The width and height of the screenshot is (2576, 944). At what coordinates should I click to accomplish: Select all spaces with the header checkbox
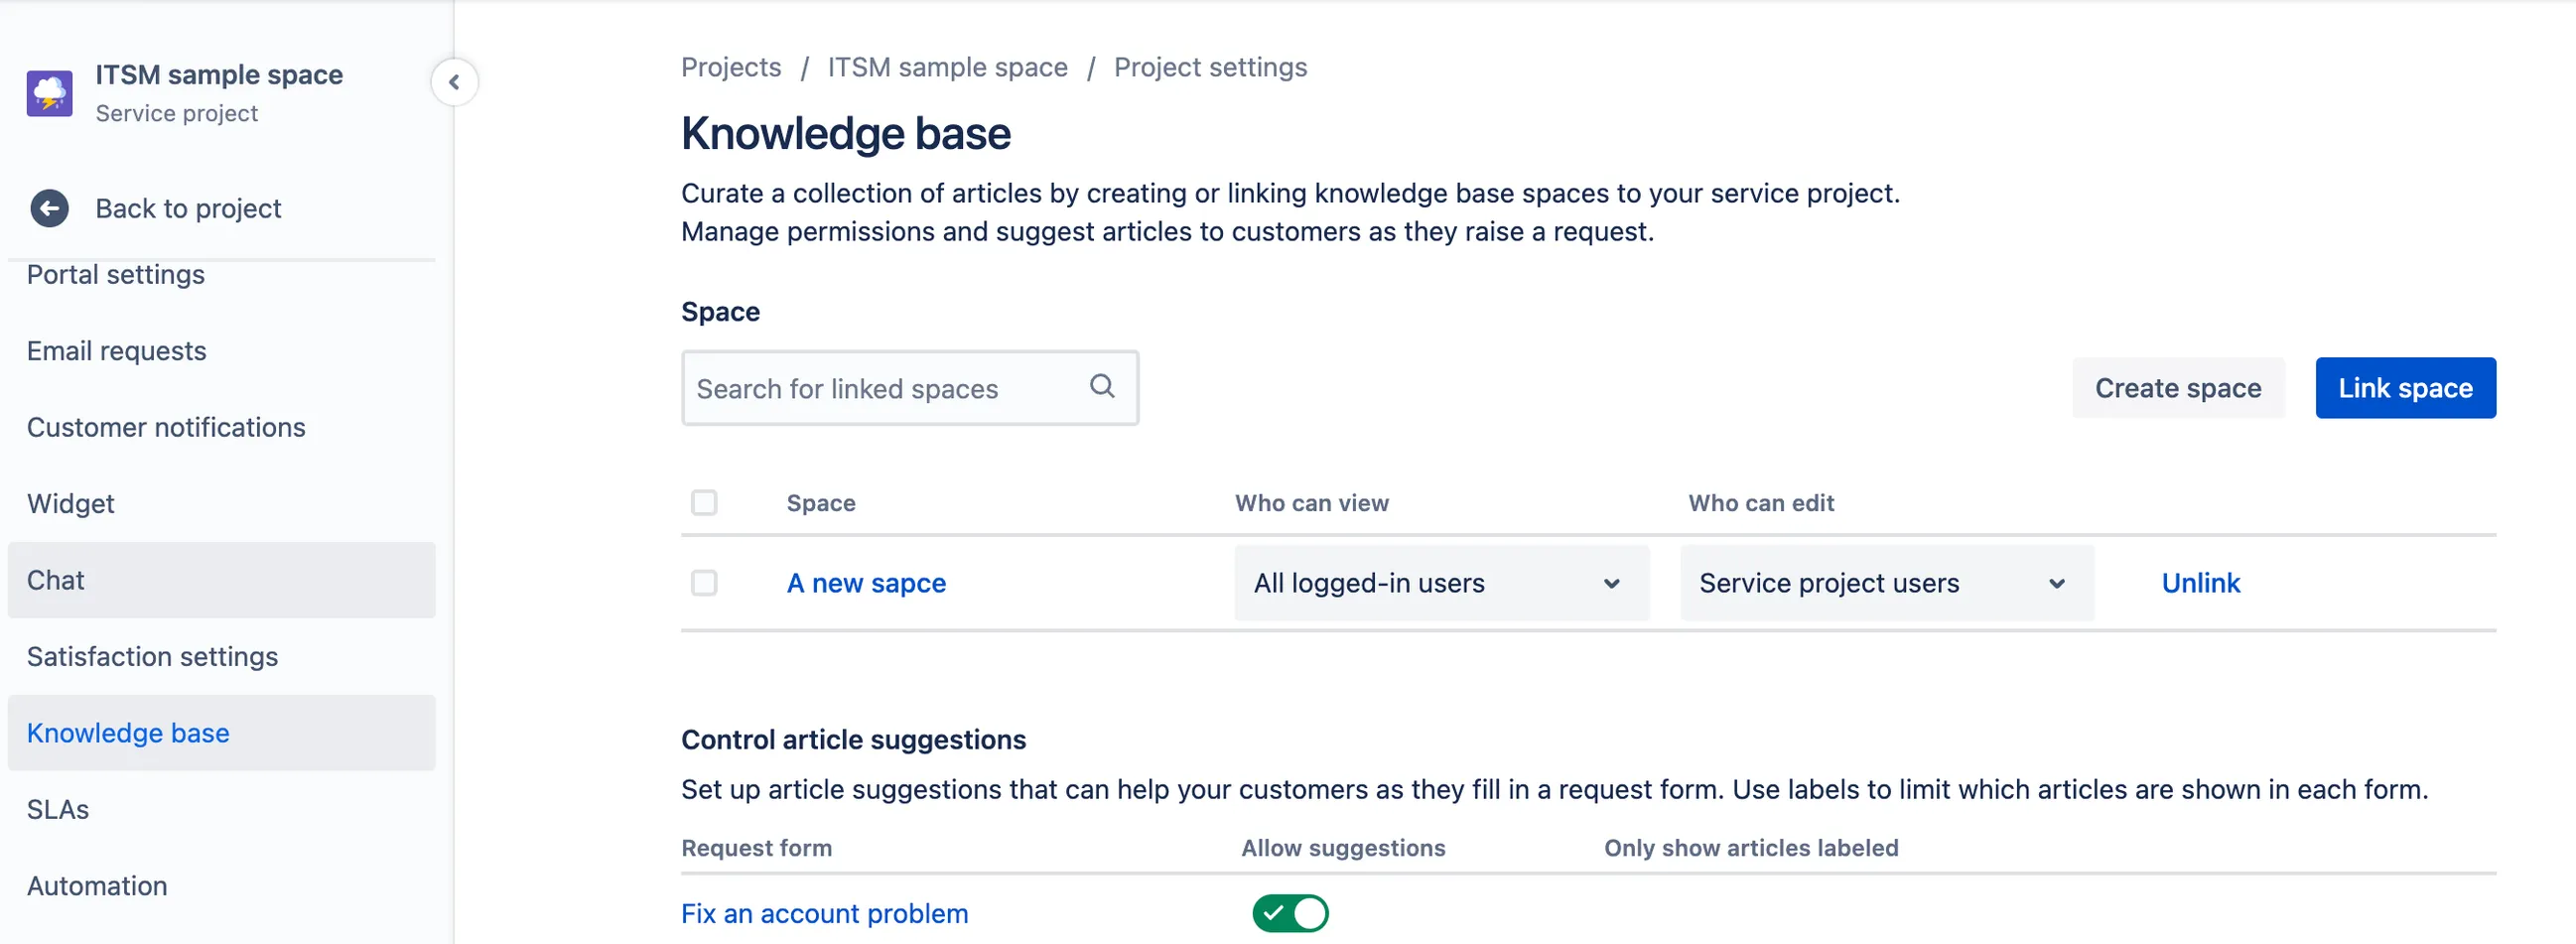[x=704, y=502]
